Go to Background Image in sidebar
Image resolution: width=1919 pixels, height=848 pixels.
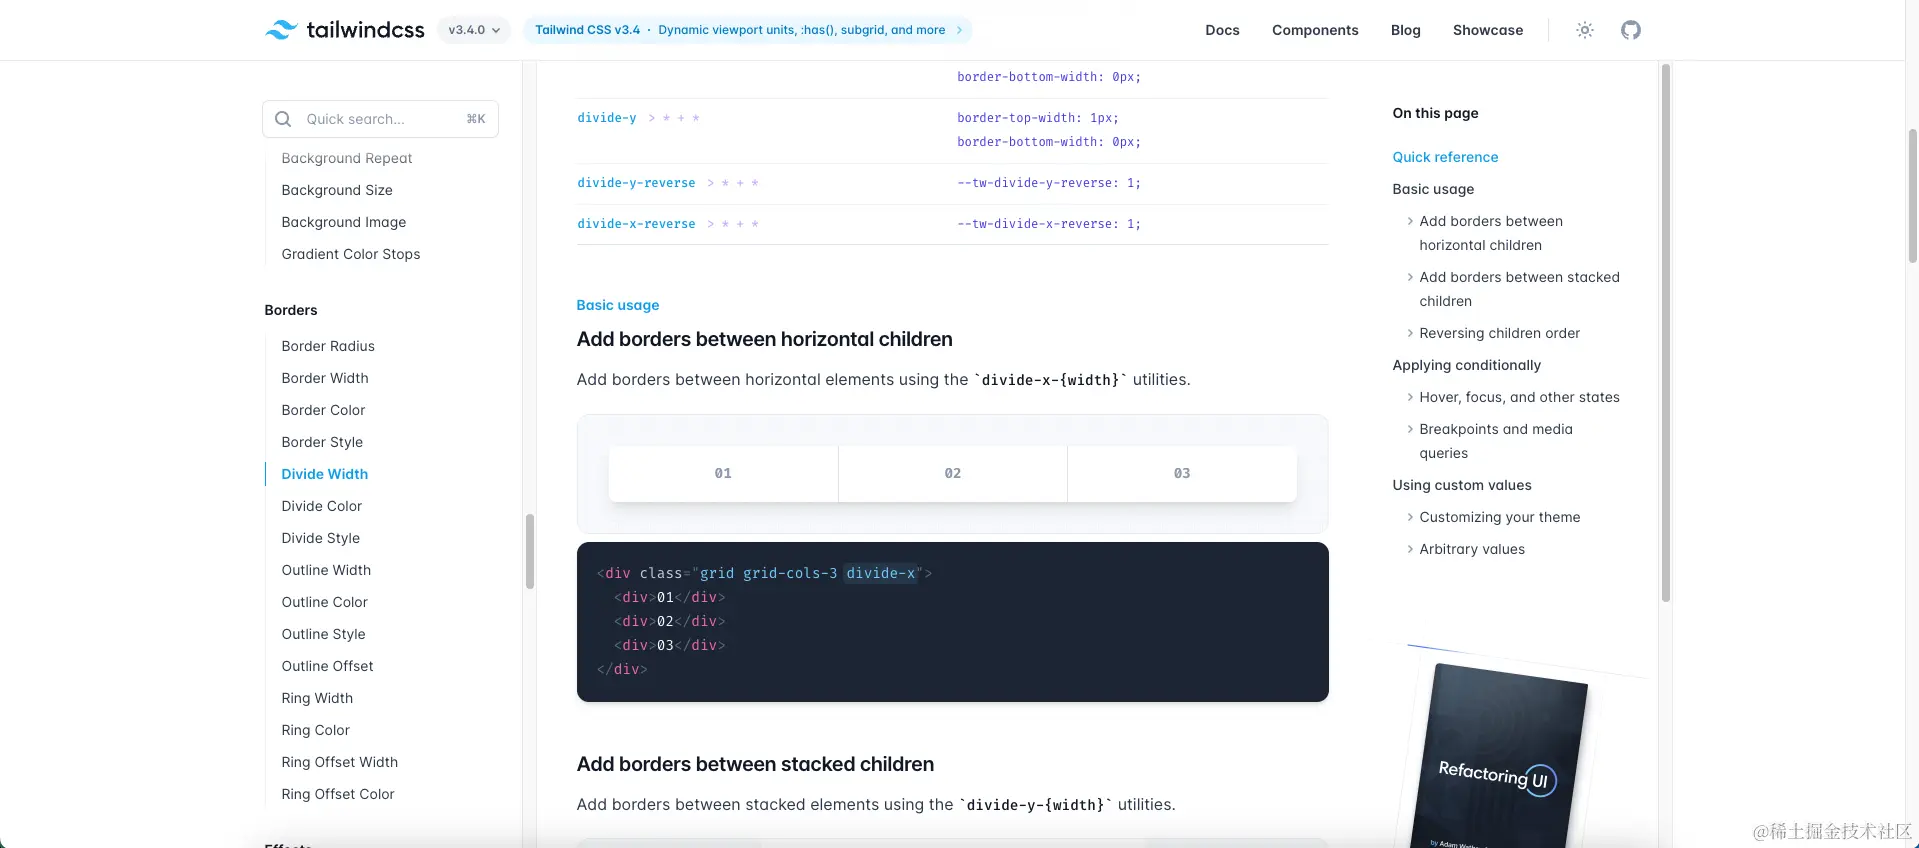[x=344, y=222]
